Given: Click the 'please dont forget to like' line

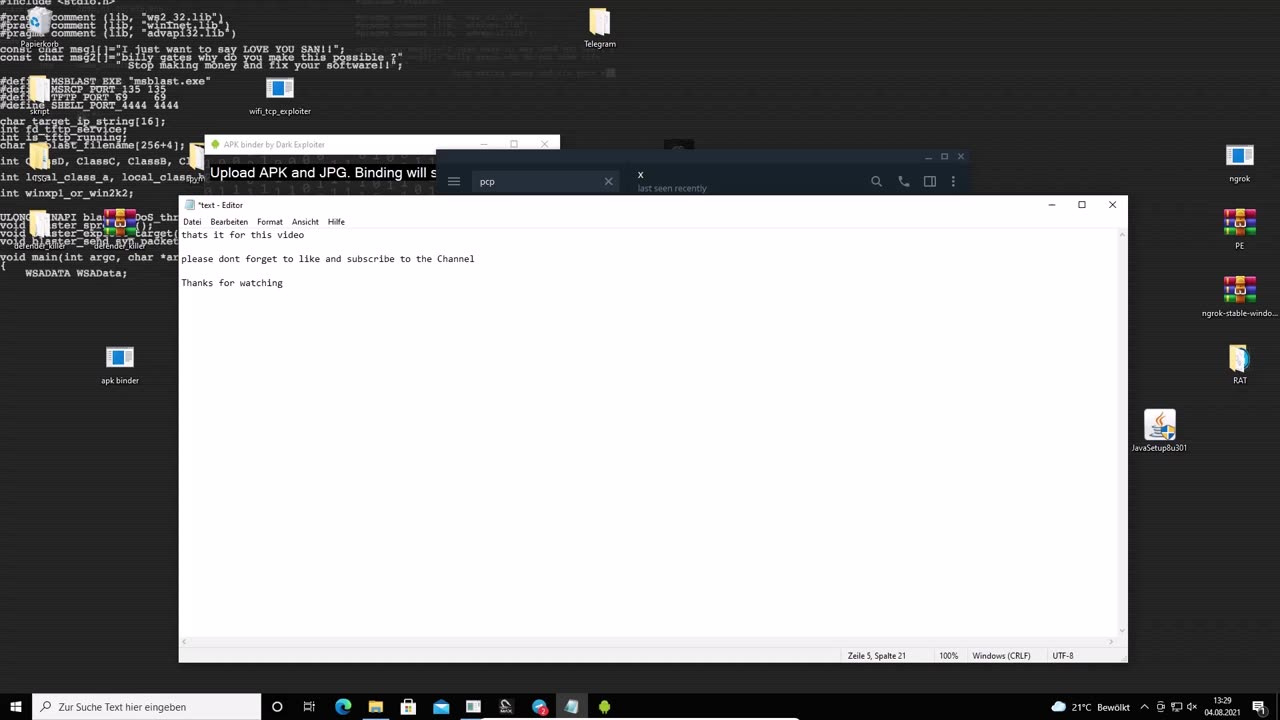Looking at the screenshot, I should click(328, 259).
